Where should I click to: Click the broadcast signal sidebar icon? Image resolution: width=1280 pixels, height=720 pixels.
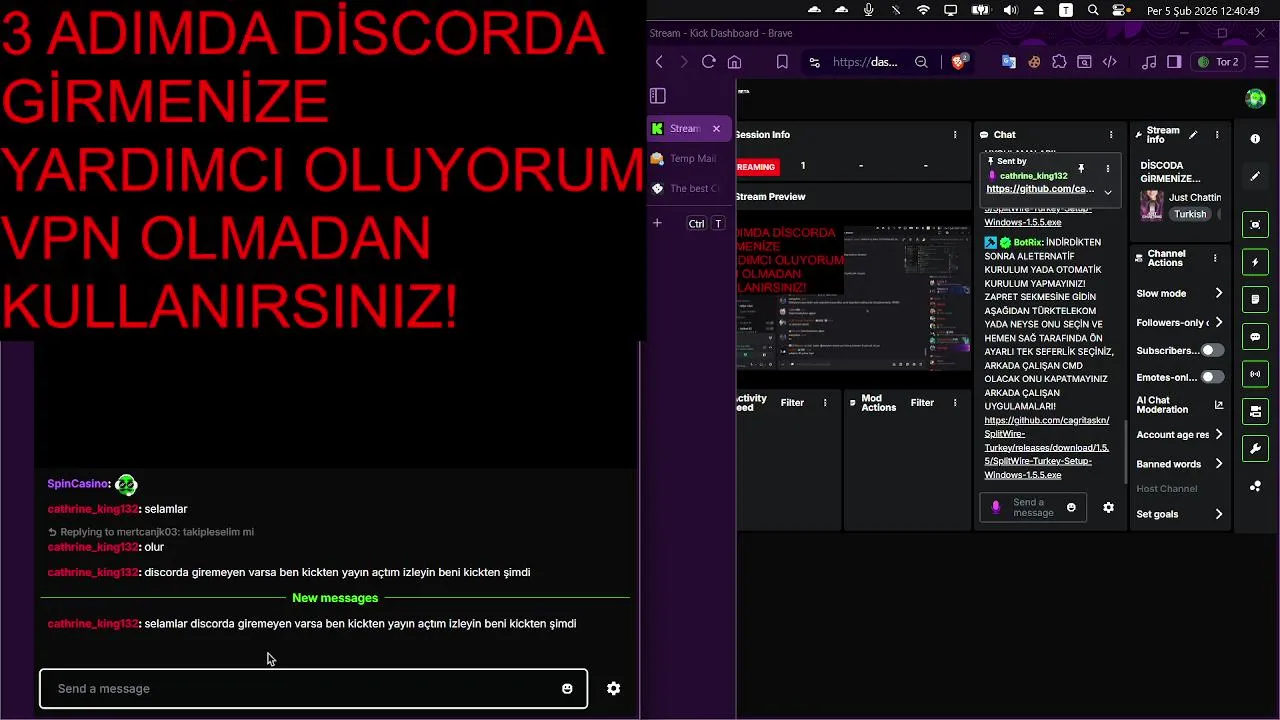[x=1256, y=374]
